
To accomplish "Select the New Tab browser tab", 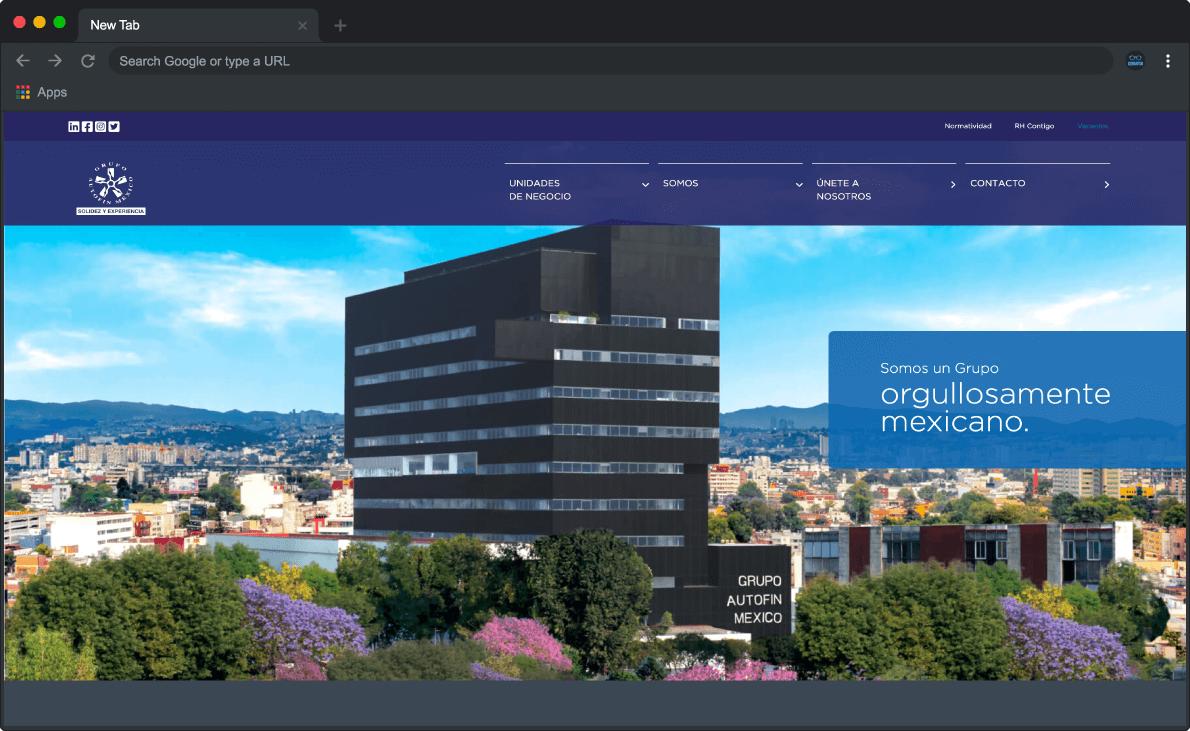I will (198, 26).
